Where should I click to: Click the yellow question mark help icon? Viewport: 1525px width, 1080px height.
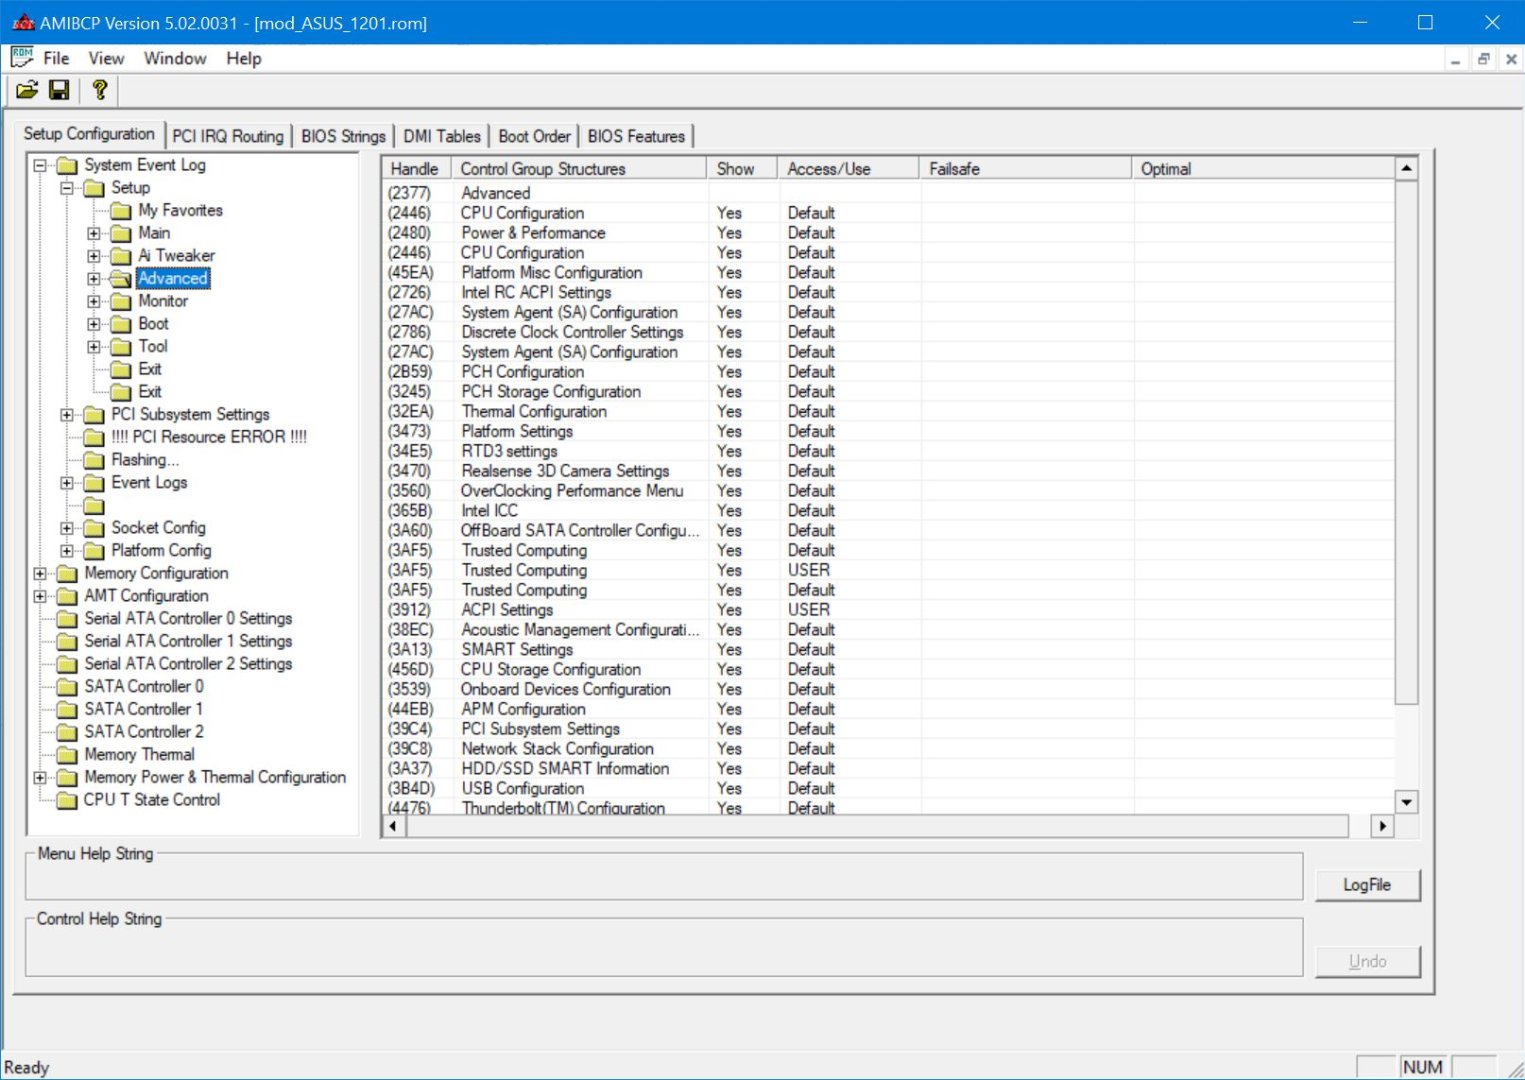click(99, 90)
